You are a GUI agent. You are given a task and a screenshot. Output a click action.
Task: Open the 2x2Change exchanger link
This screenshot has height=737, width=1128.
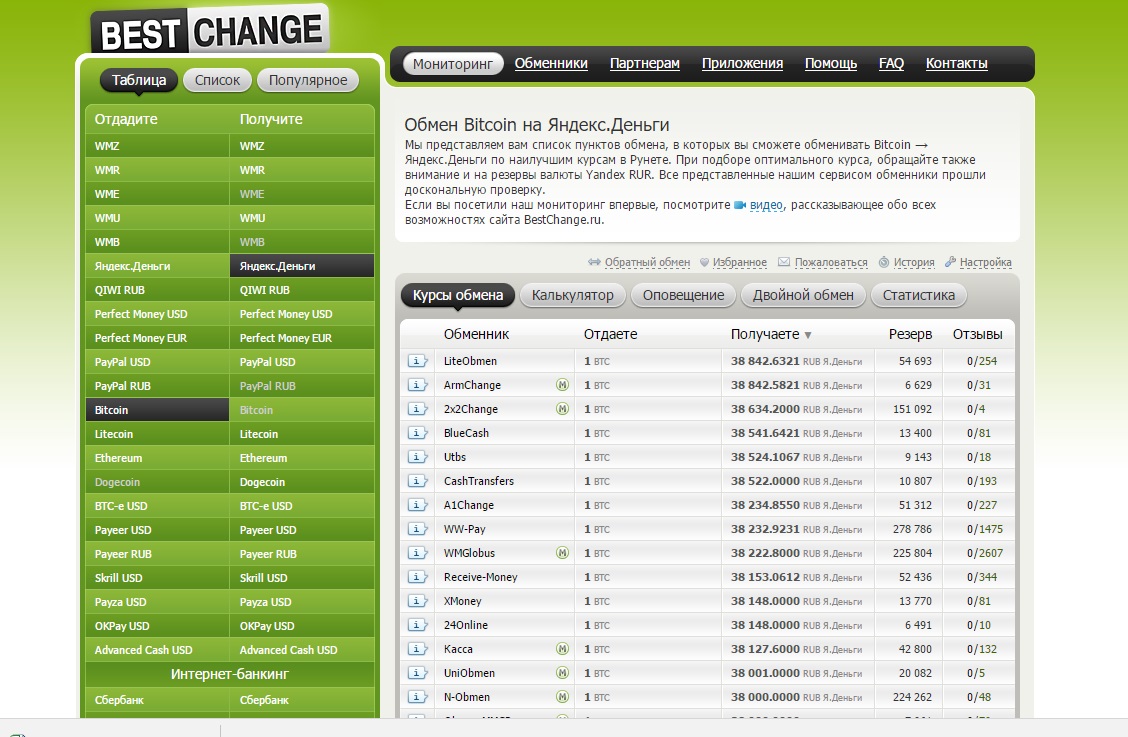470,409
